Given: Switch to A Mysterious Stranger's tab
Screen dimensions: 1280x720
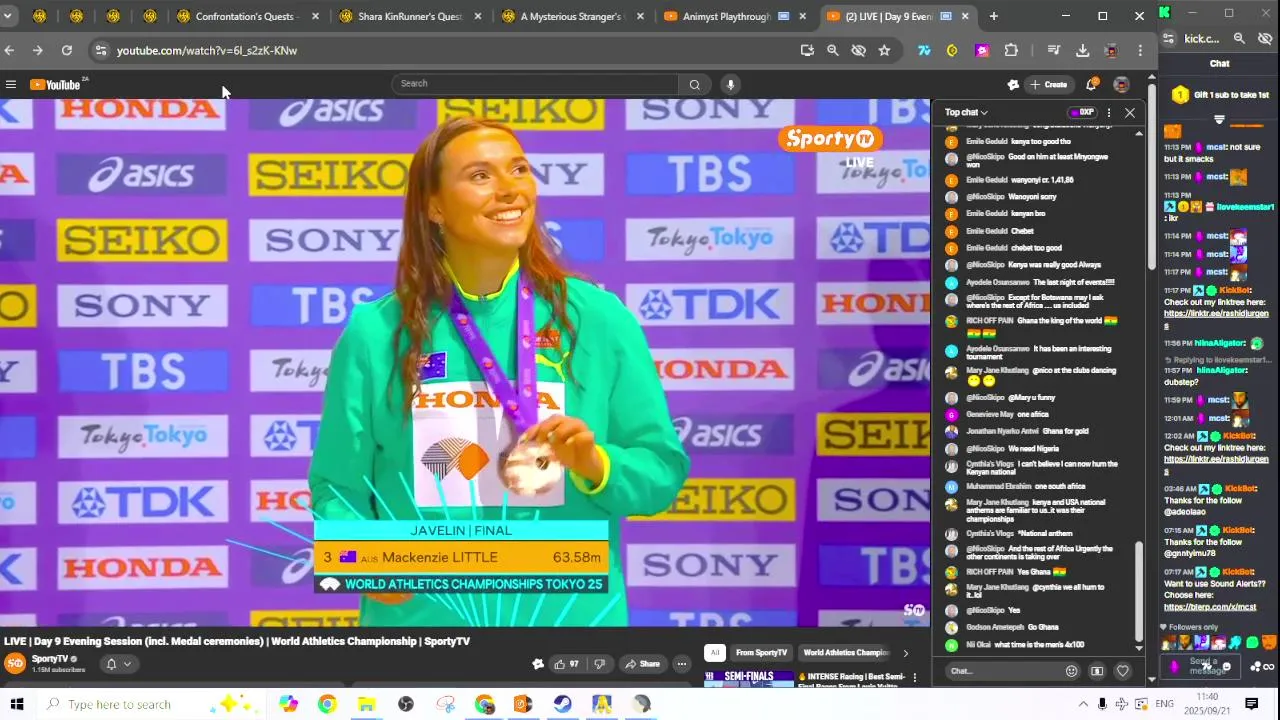Looking at the screenshot, I should tap(574, 16).
